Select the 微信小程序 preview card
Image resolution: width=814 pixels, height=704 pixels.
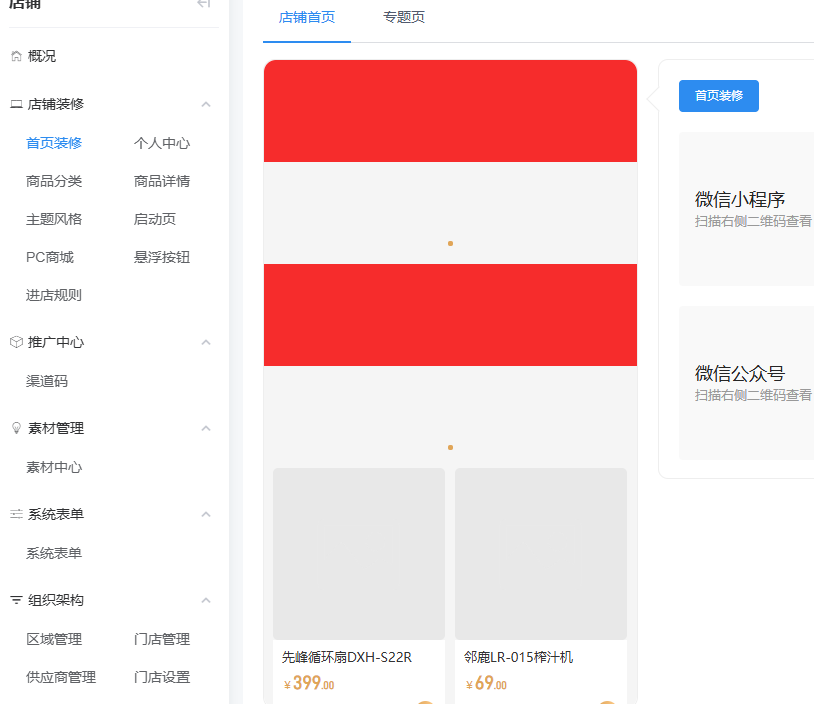click(746, 208)
